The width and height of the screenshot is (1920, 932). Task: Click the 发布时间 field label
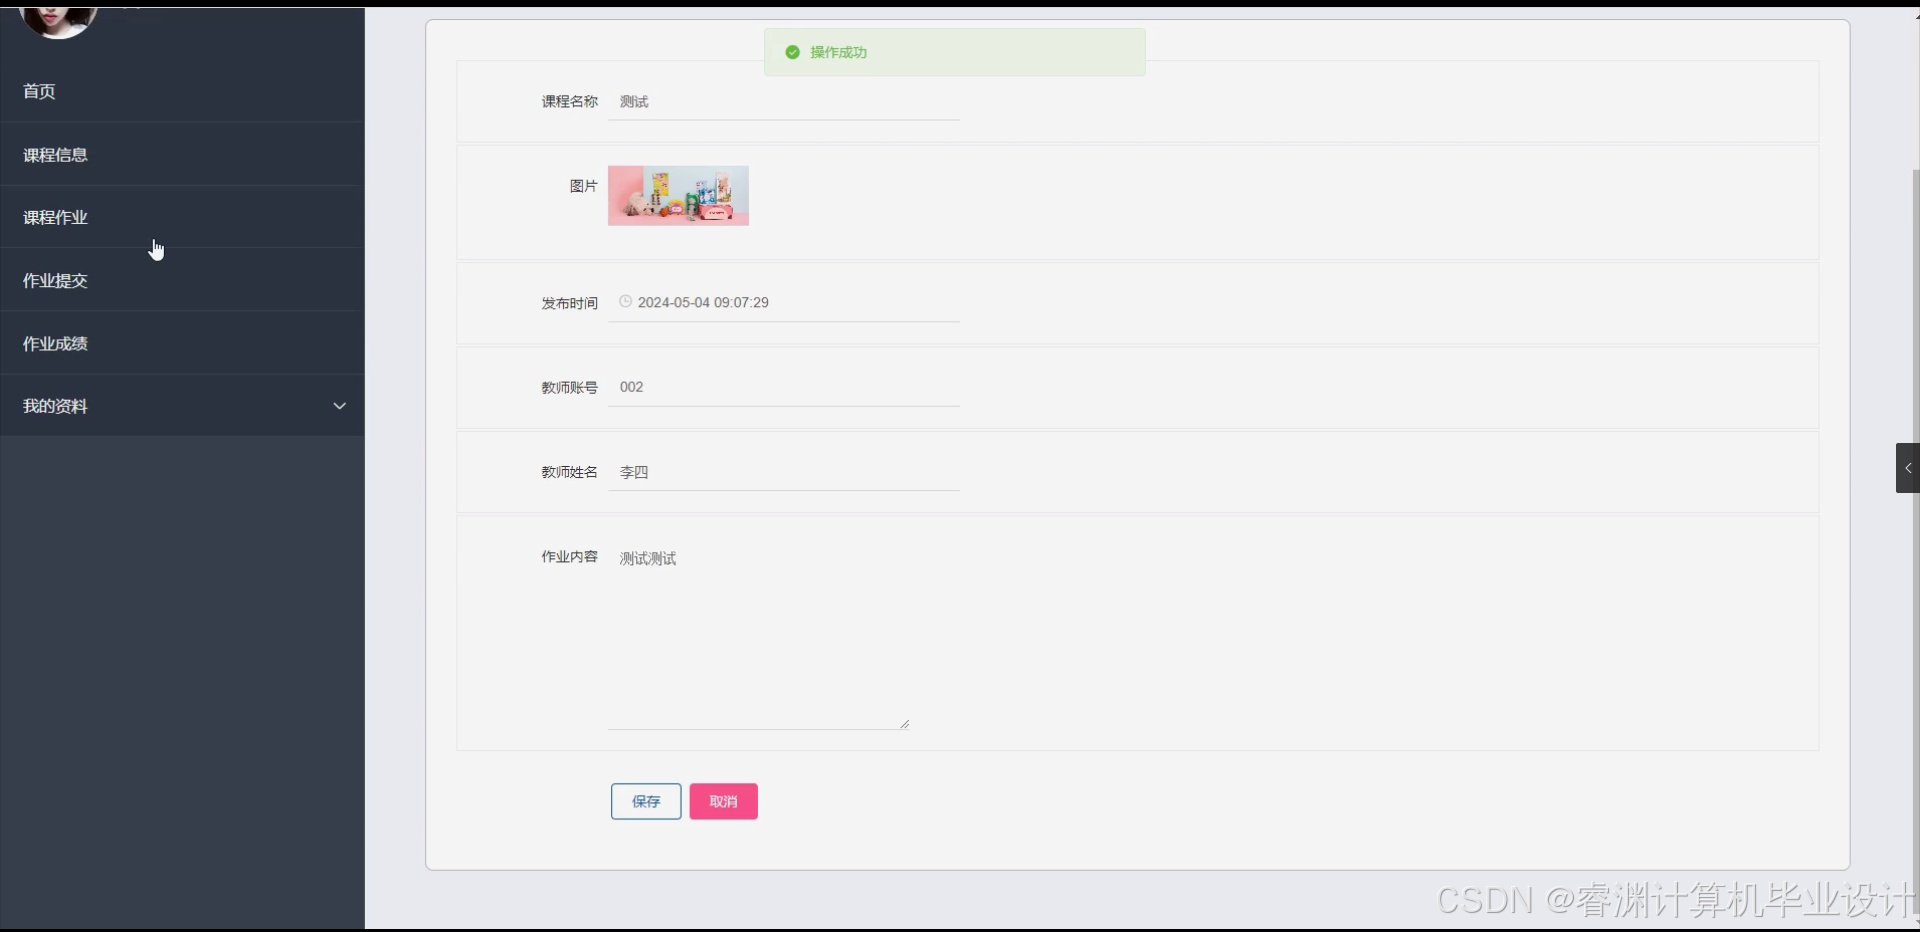(x=569, y=303)
